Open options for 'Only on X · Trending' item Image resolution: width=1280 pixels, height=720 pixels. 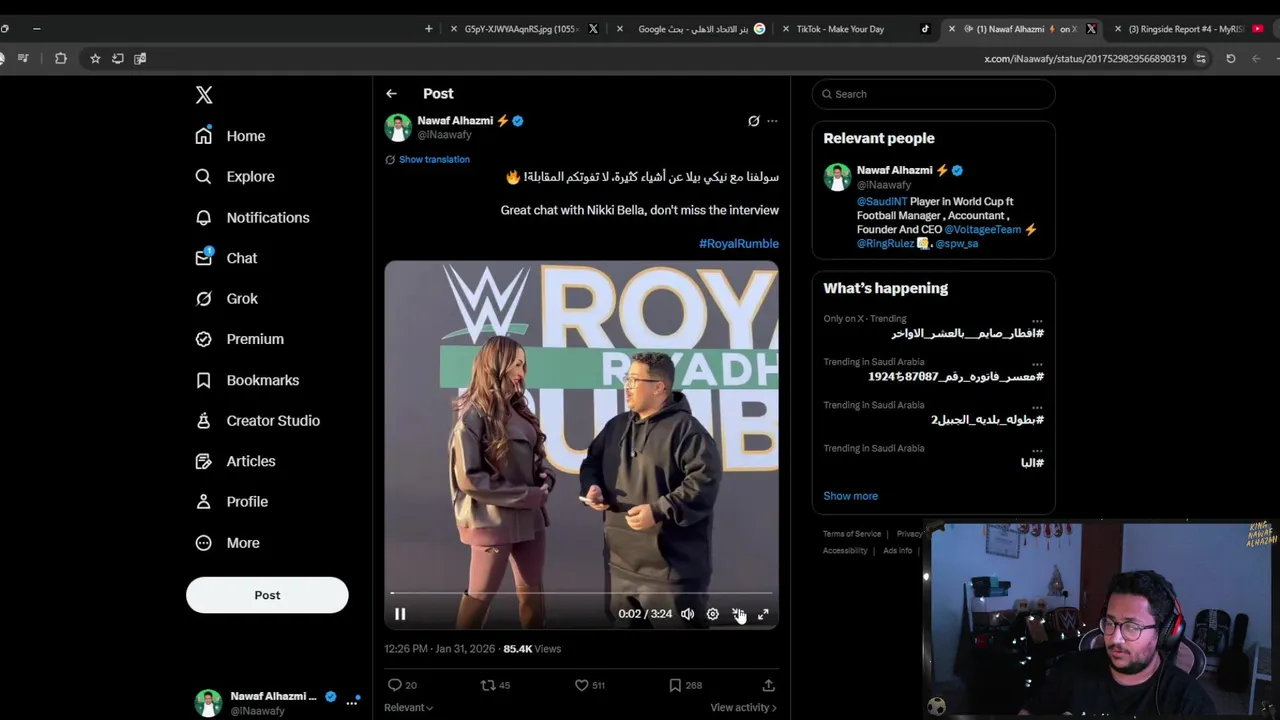[x=1037, y=320]
